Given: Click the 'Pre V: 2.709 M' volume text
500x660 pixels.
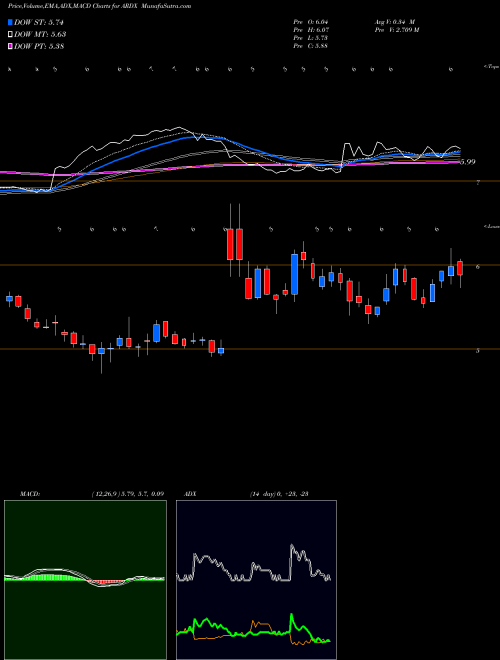Looking at the screenshot, I should [x=396, y=30].
